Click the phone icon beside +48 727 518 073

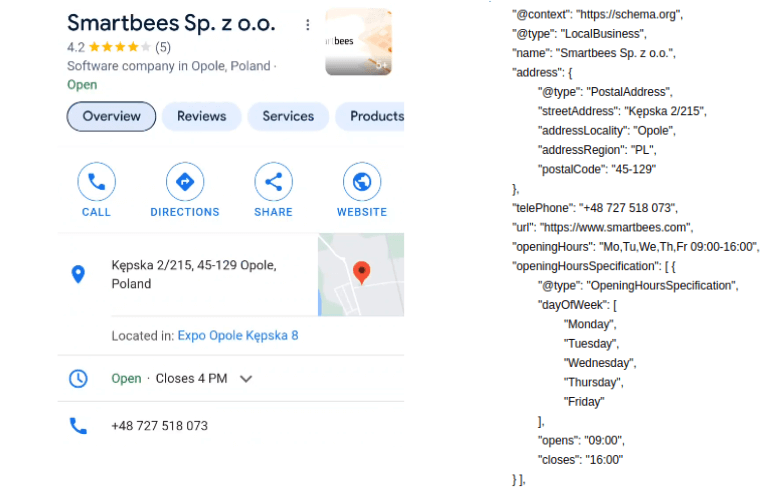[x=78, y=426]
